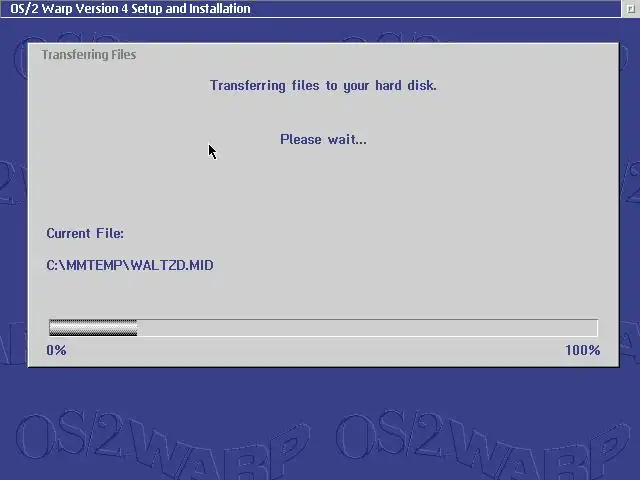Image resolution: width=640 pixels, height=480 pixels.
Task: Click the OS/2 Warp Version 4 Setup title bar
Action: [x=311, y=9]
